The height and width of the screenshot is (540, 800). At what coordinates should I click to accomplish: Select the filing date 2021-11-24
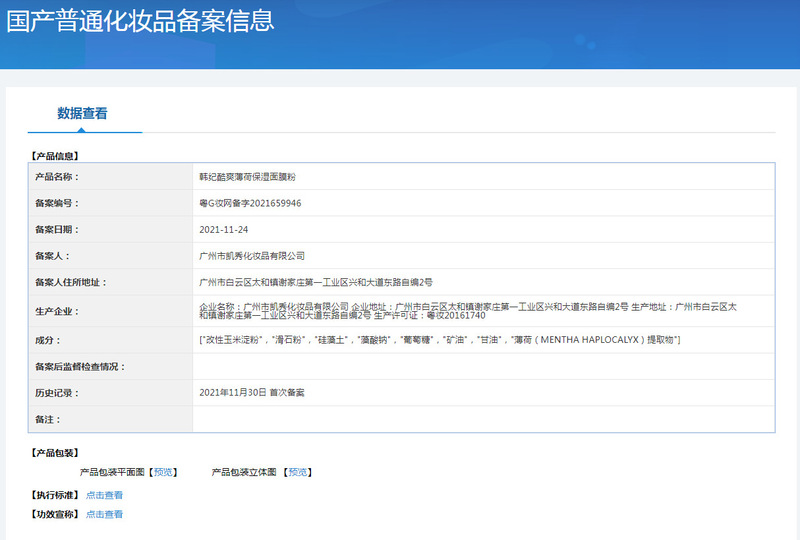pyautogui.click(x=223, y=230)
